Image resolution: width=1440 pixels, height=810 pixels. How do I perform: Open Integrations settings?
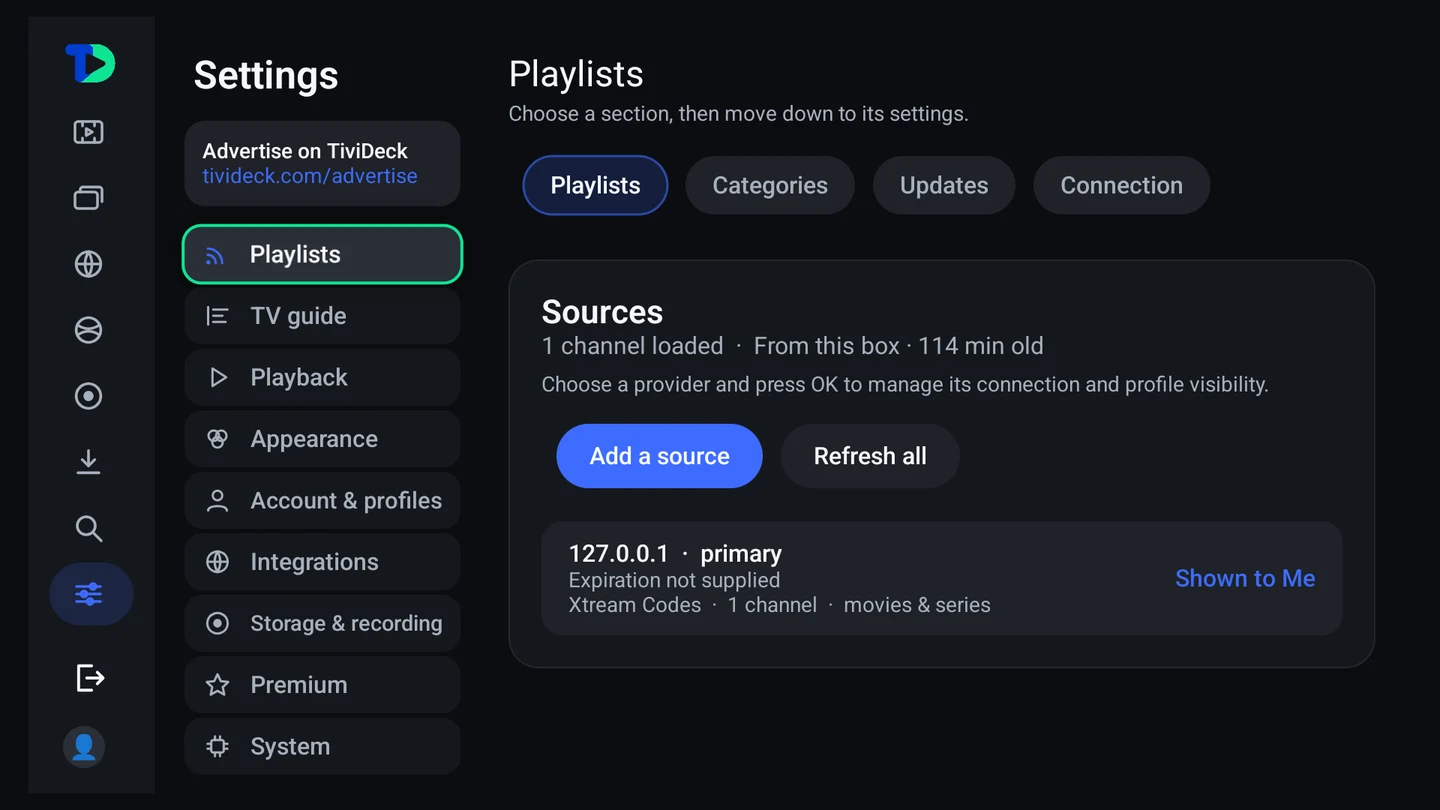tap(322, 562)
